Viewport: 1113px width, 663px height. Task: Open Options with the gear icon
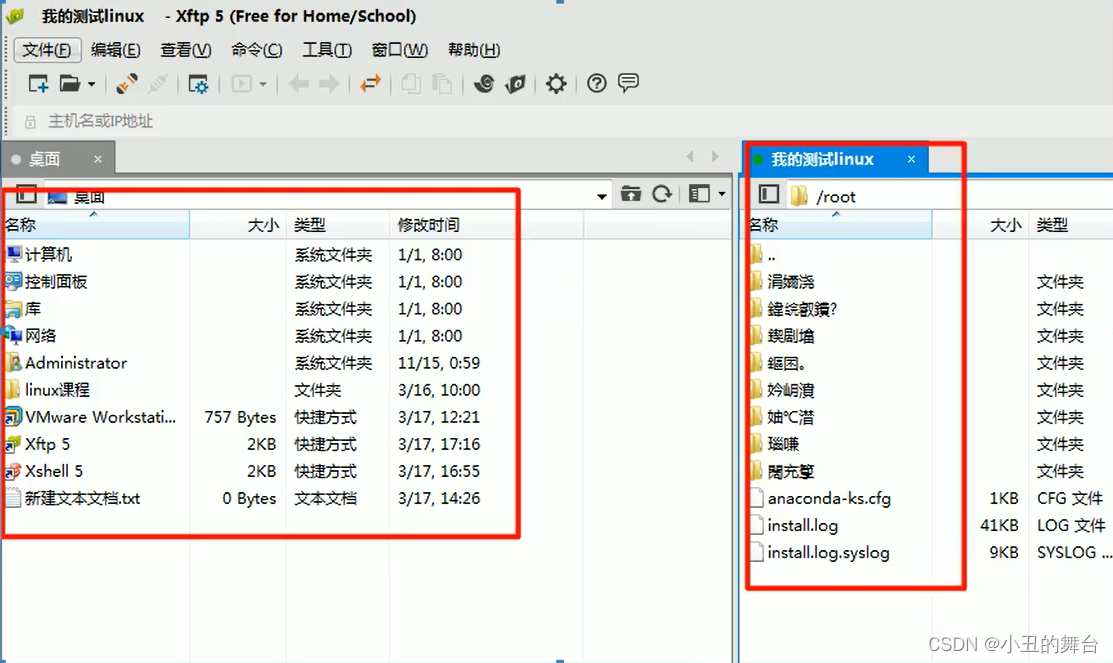[x=556, y=84]
